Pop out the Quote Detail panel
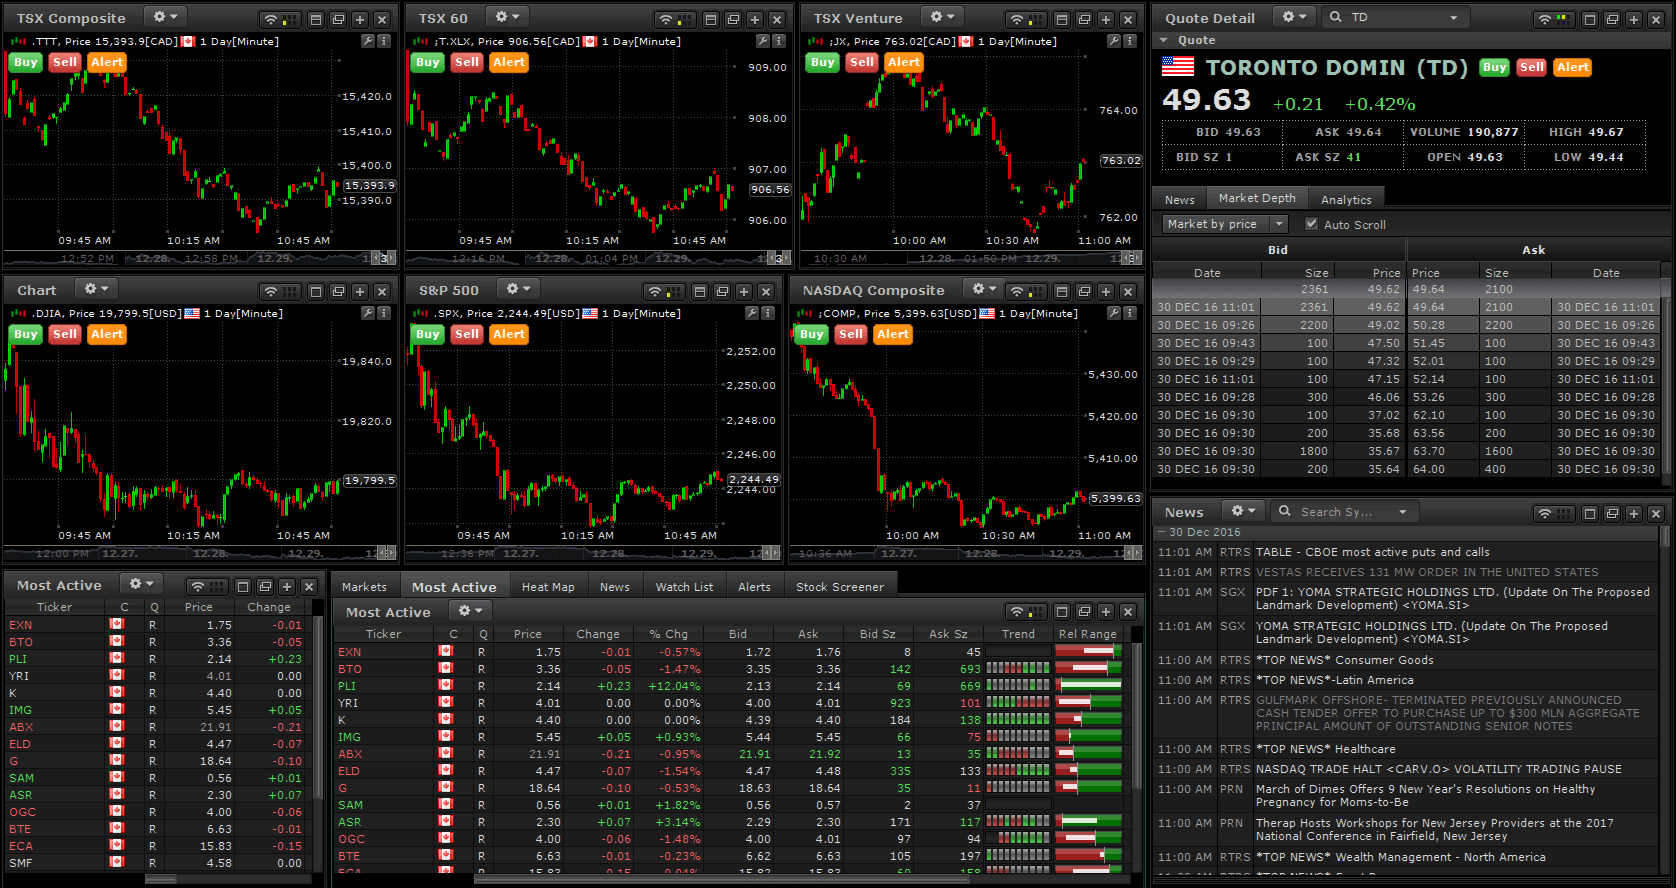This screenshot has height=888, width=1676. [x=1612, y=19]
